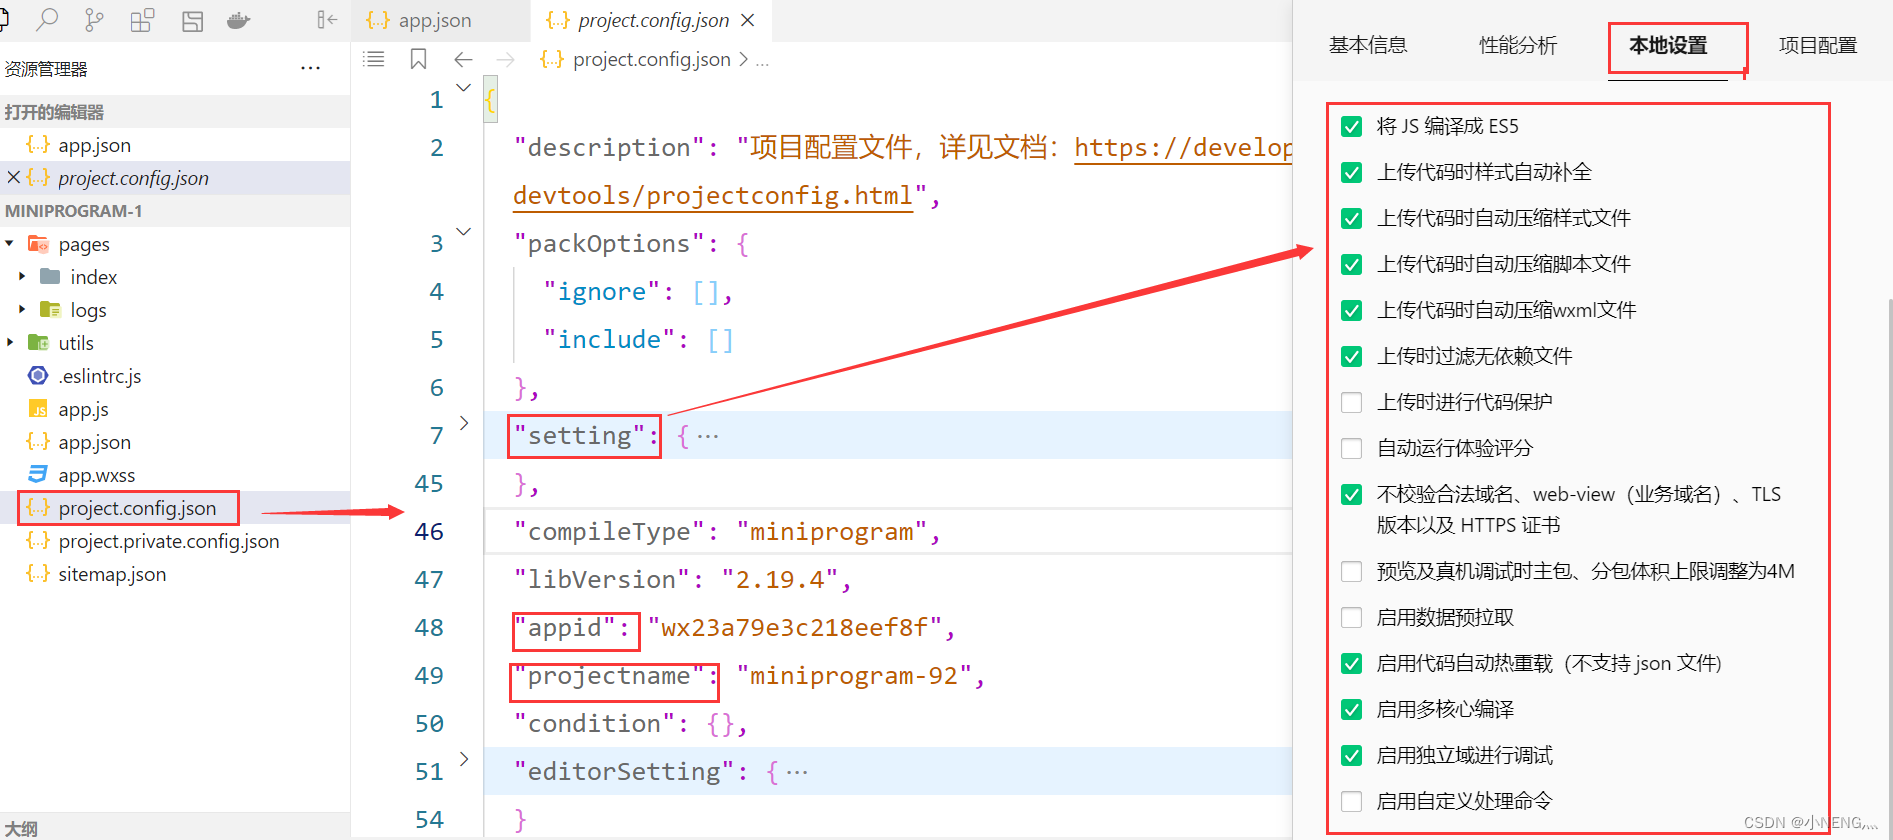Click the sitemap.json braces icon
1893x840 pixels.
(x=38, y=573)
